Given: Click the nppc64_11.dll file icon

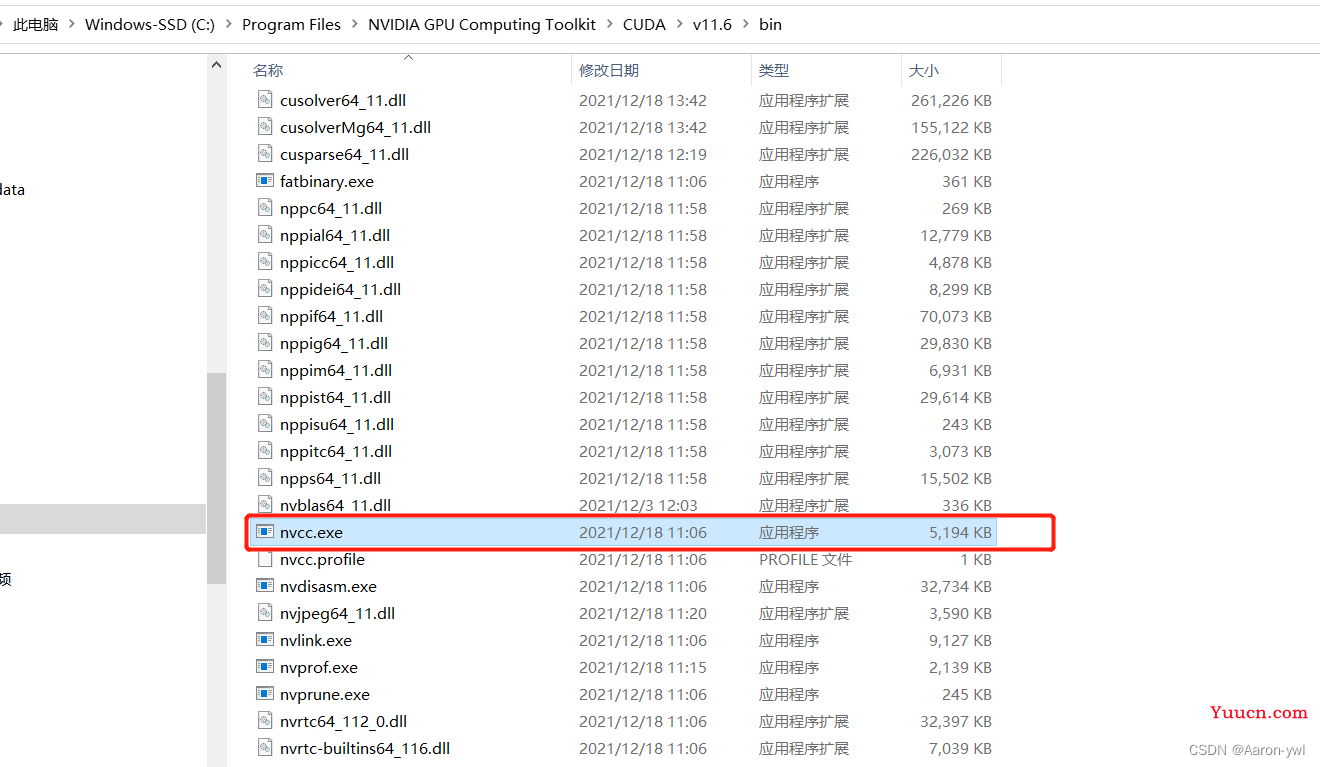Looking at the screenshot, I should (x=265, y=208).
